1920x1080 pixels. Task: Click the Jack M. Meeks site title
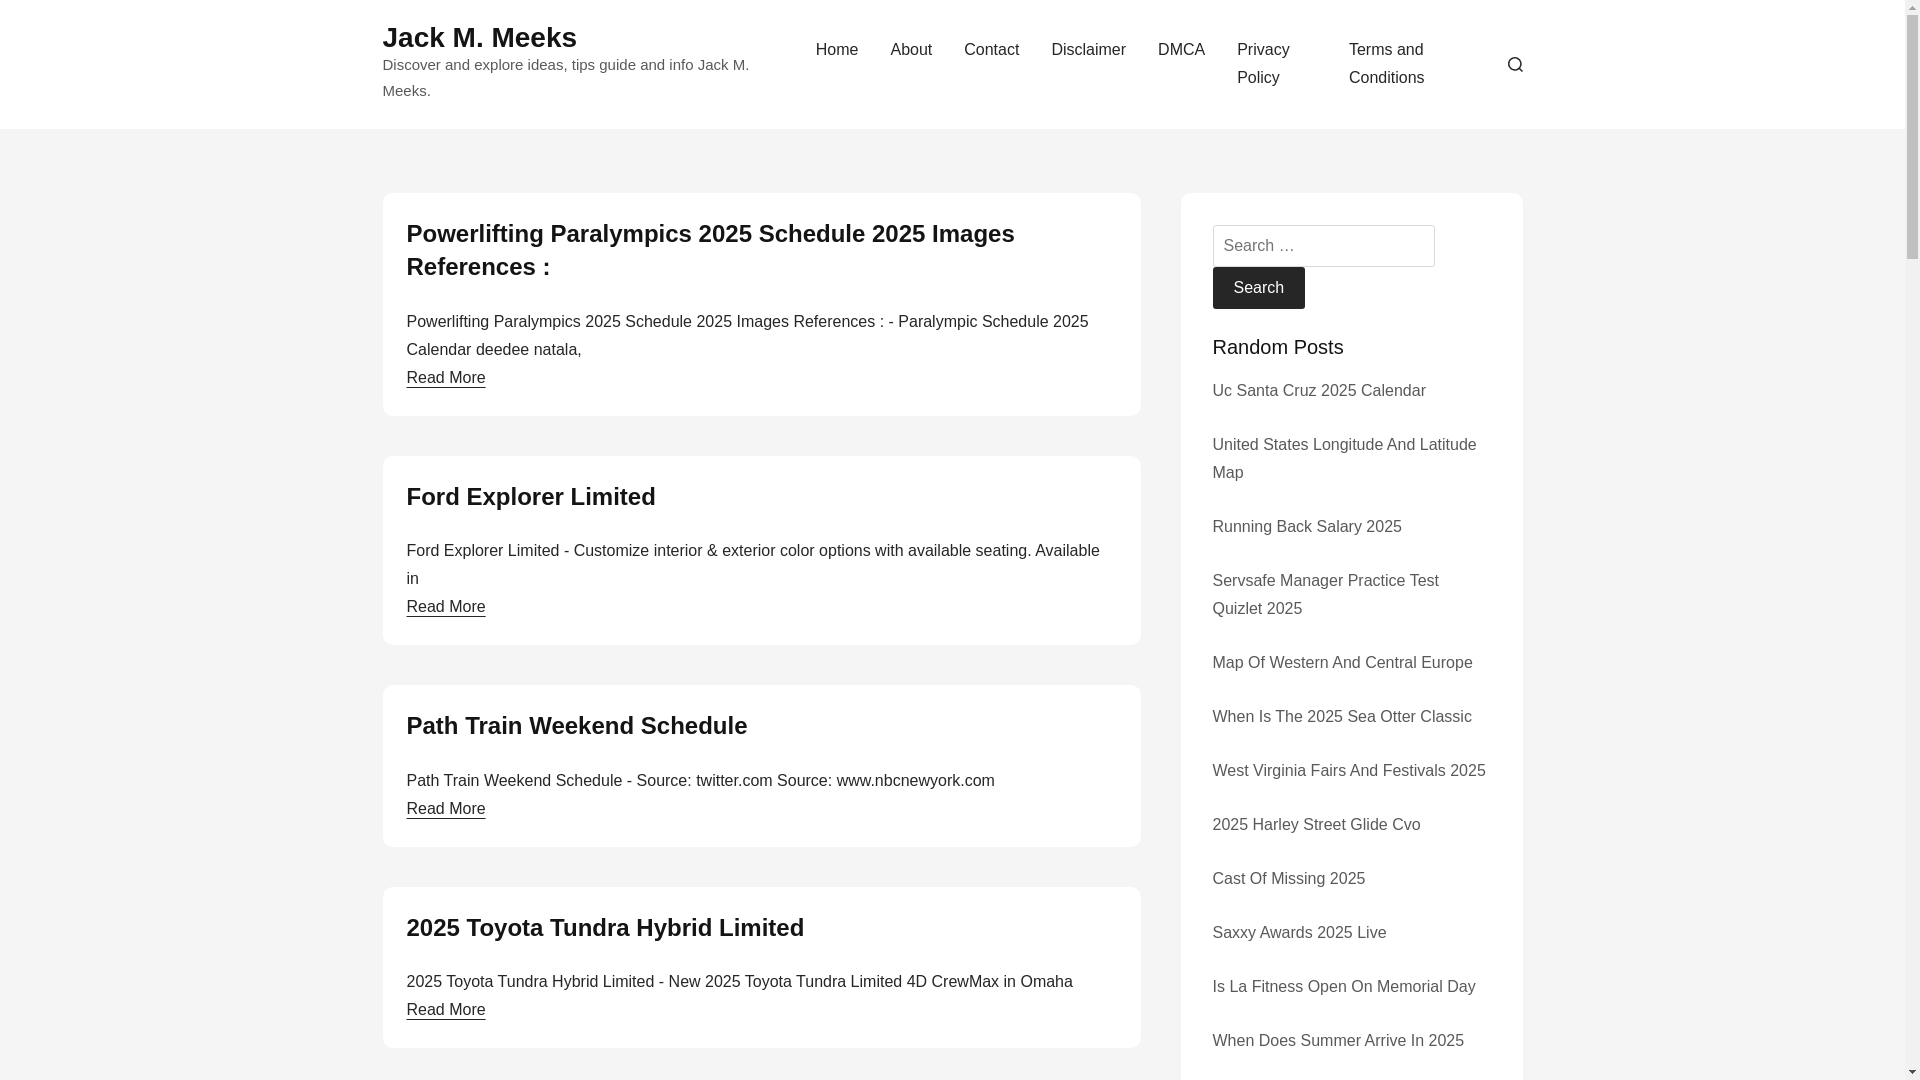[x=479, y=37]
